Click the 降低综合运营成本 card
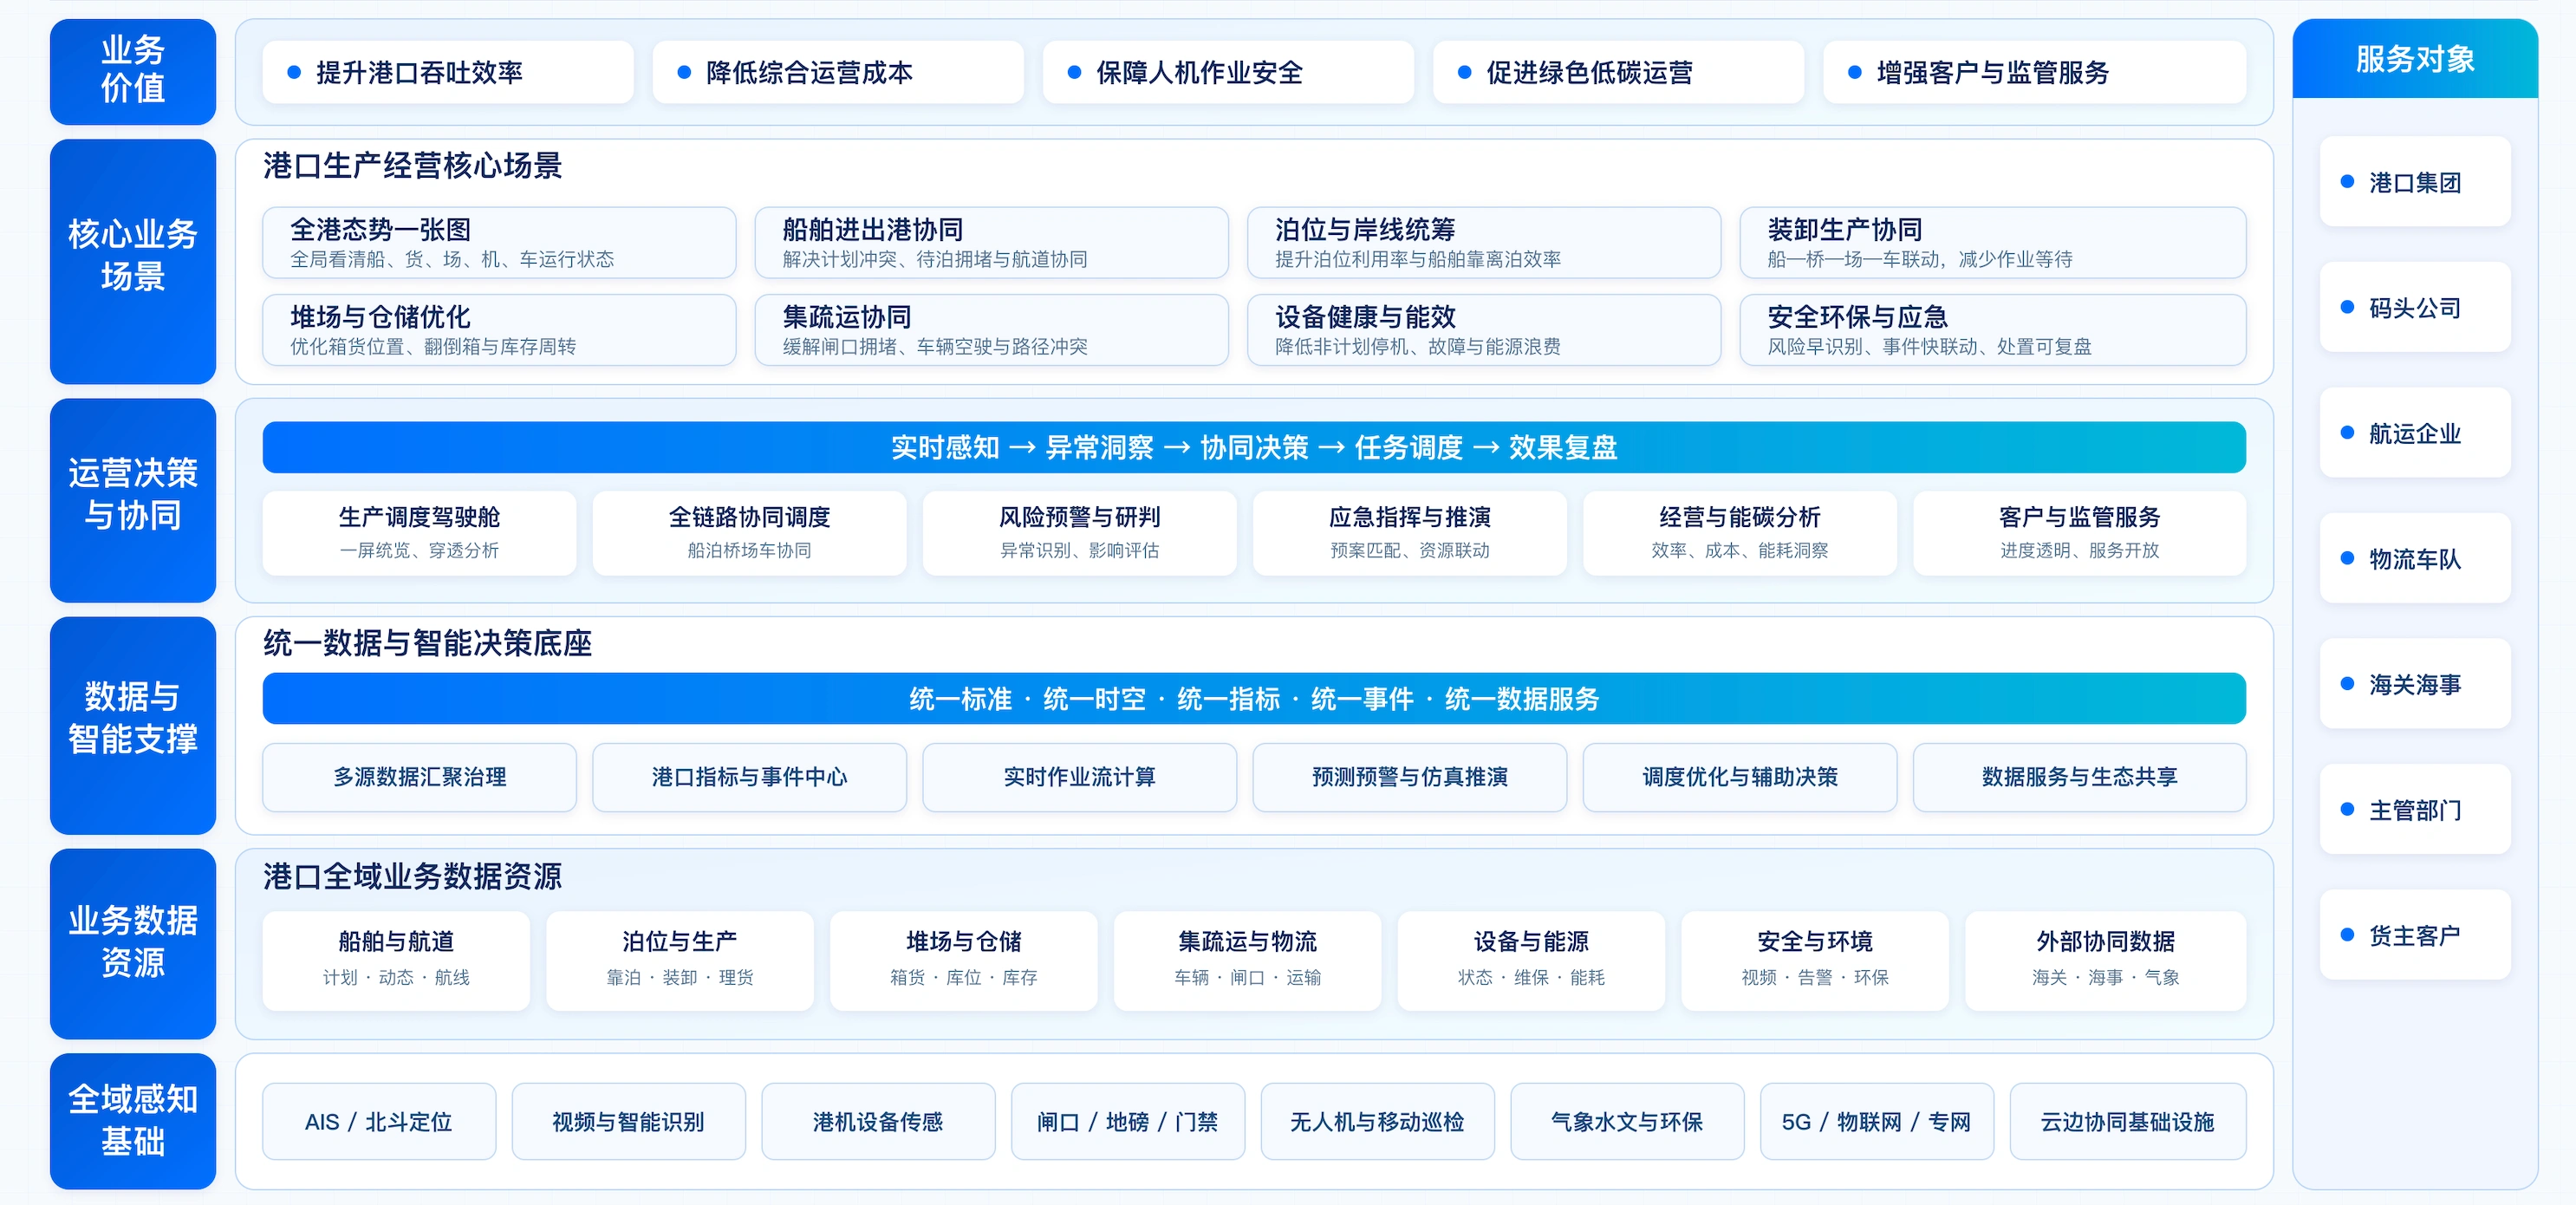Screen dimensions: 2576x1205 [838, 72]
